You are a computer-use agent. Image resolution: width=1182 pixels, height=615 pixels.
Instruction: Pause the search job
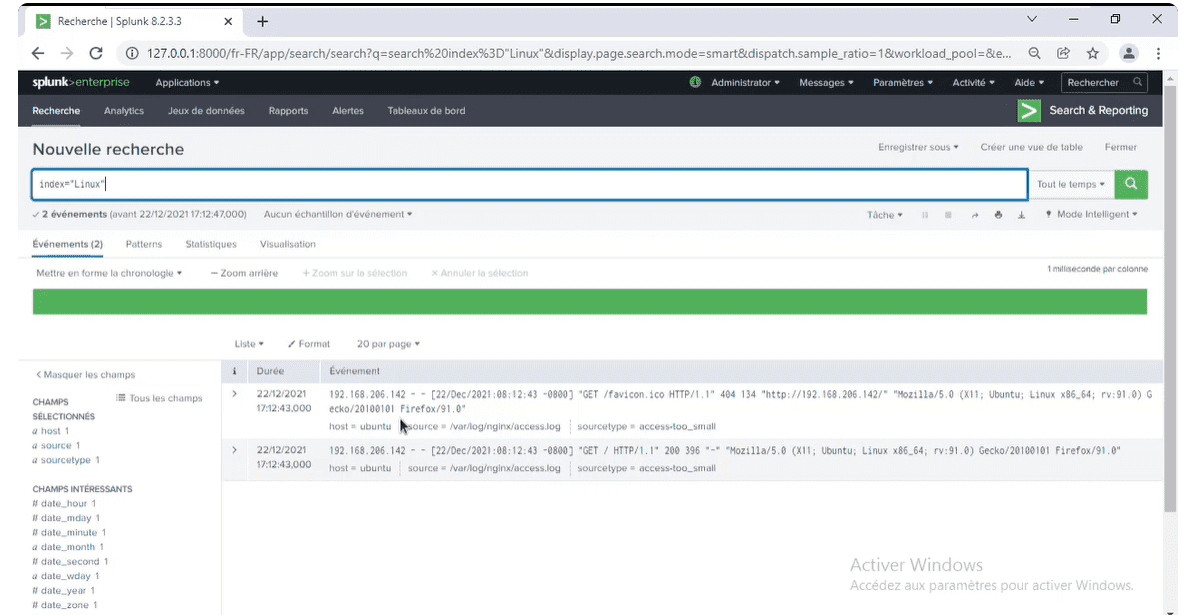tap(925, 215)
